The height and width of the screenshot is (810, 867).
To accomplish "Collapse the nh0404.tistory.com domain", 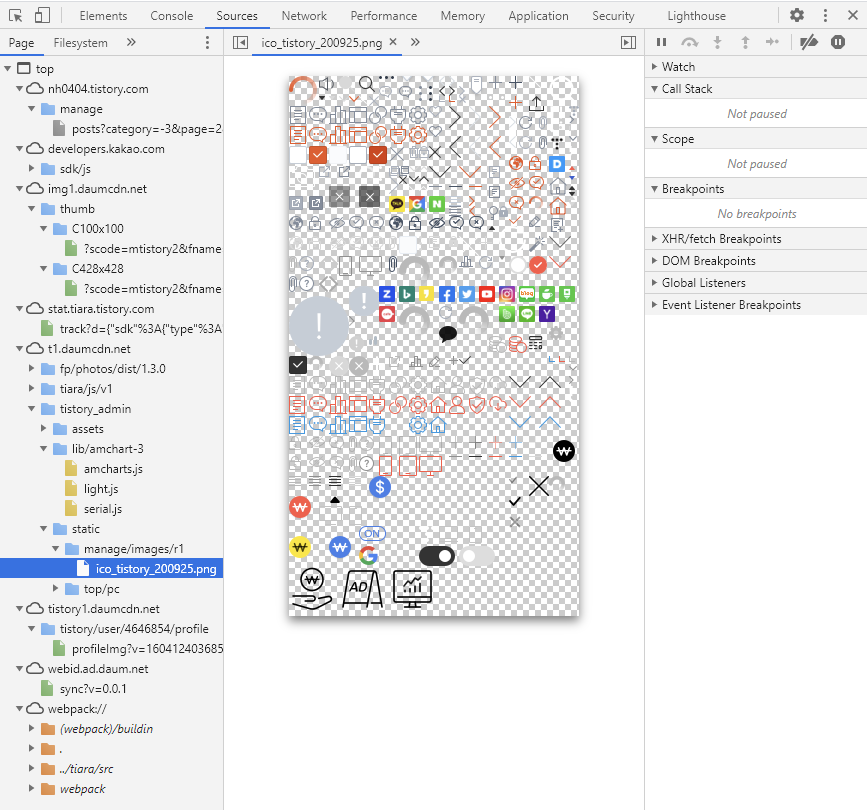I will (19, 88).
